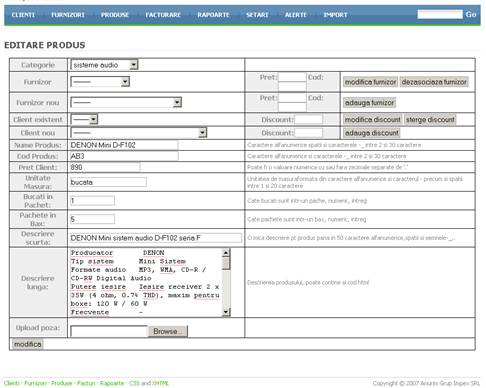Click the Browse button
This screenshot has height=388, width=486.
tap(168, 331)
